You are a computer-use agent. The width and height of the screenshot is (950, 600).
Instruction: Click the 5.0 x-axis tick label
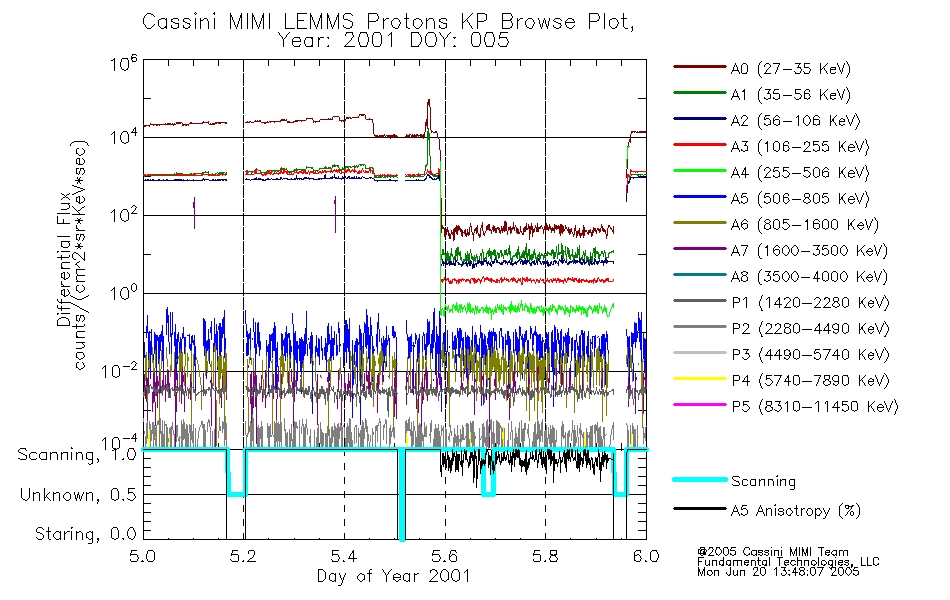point(142,556)
